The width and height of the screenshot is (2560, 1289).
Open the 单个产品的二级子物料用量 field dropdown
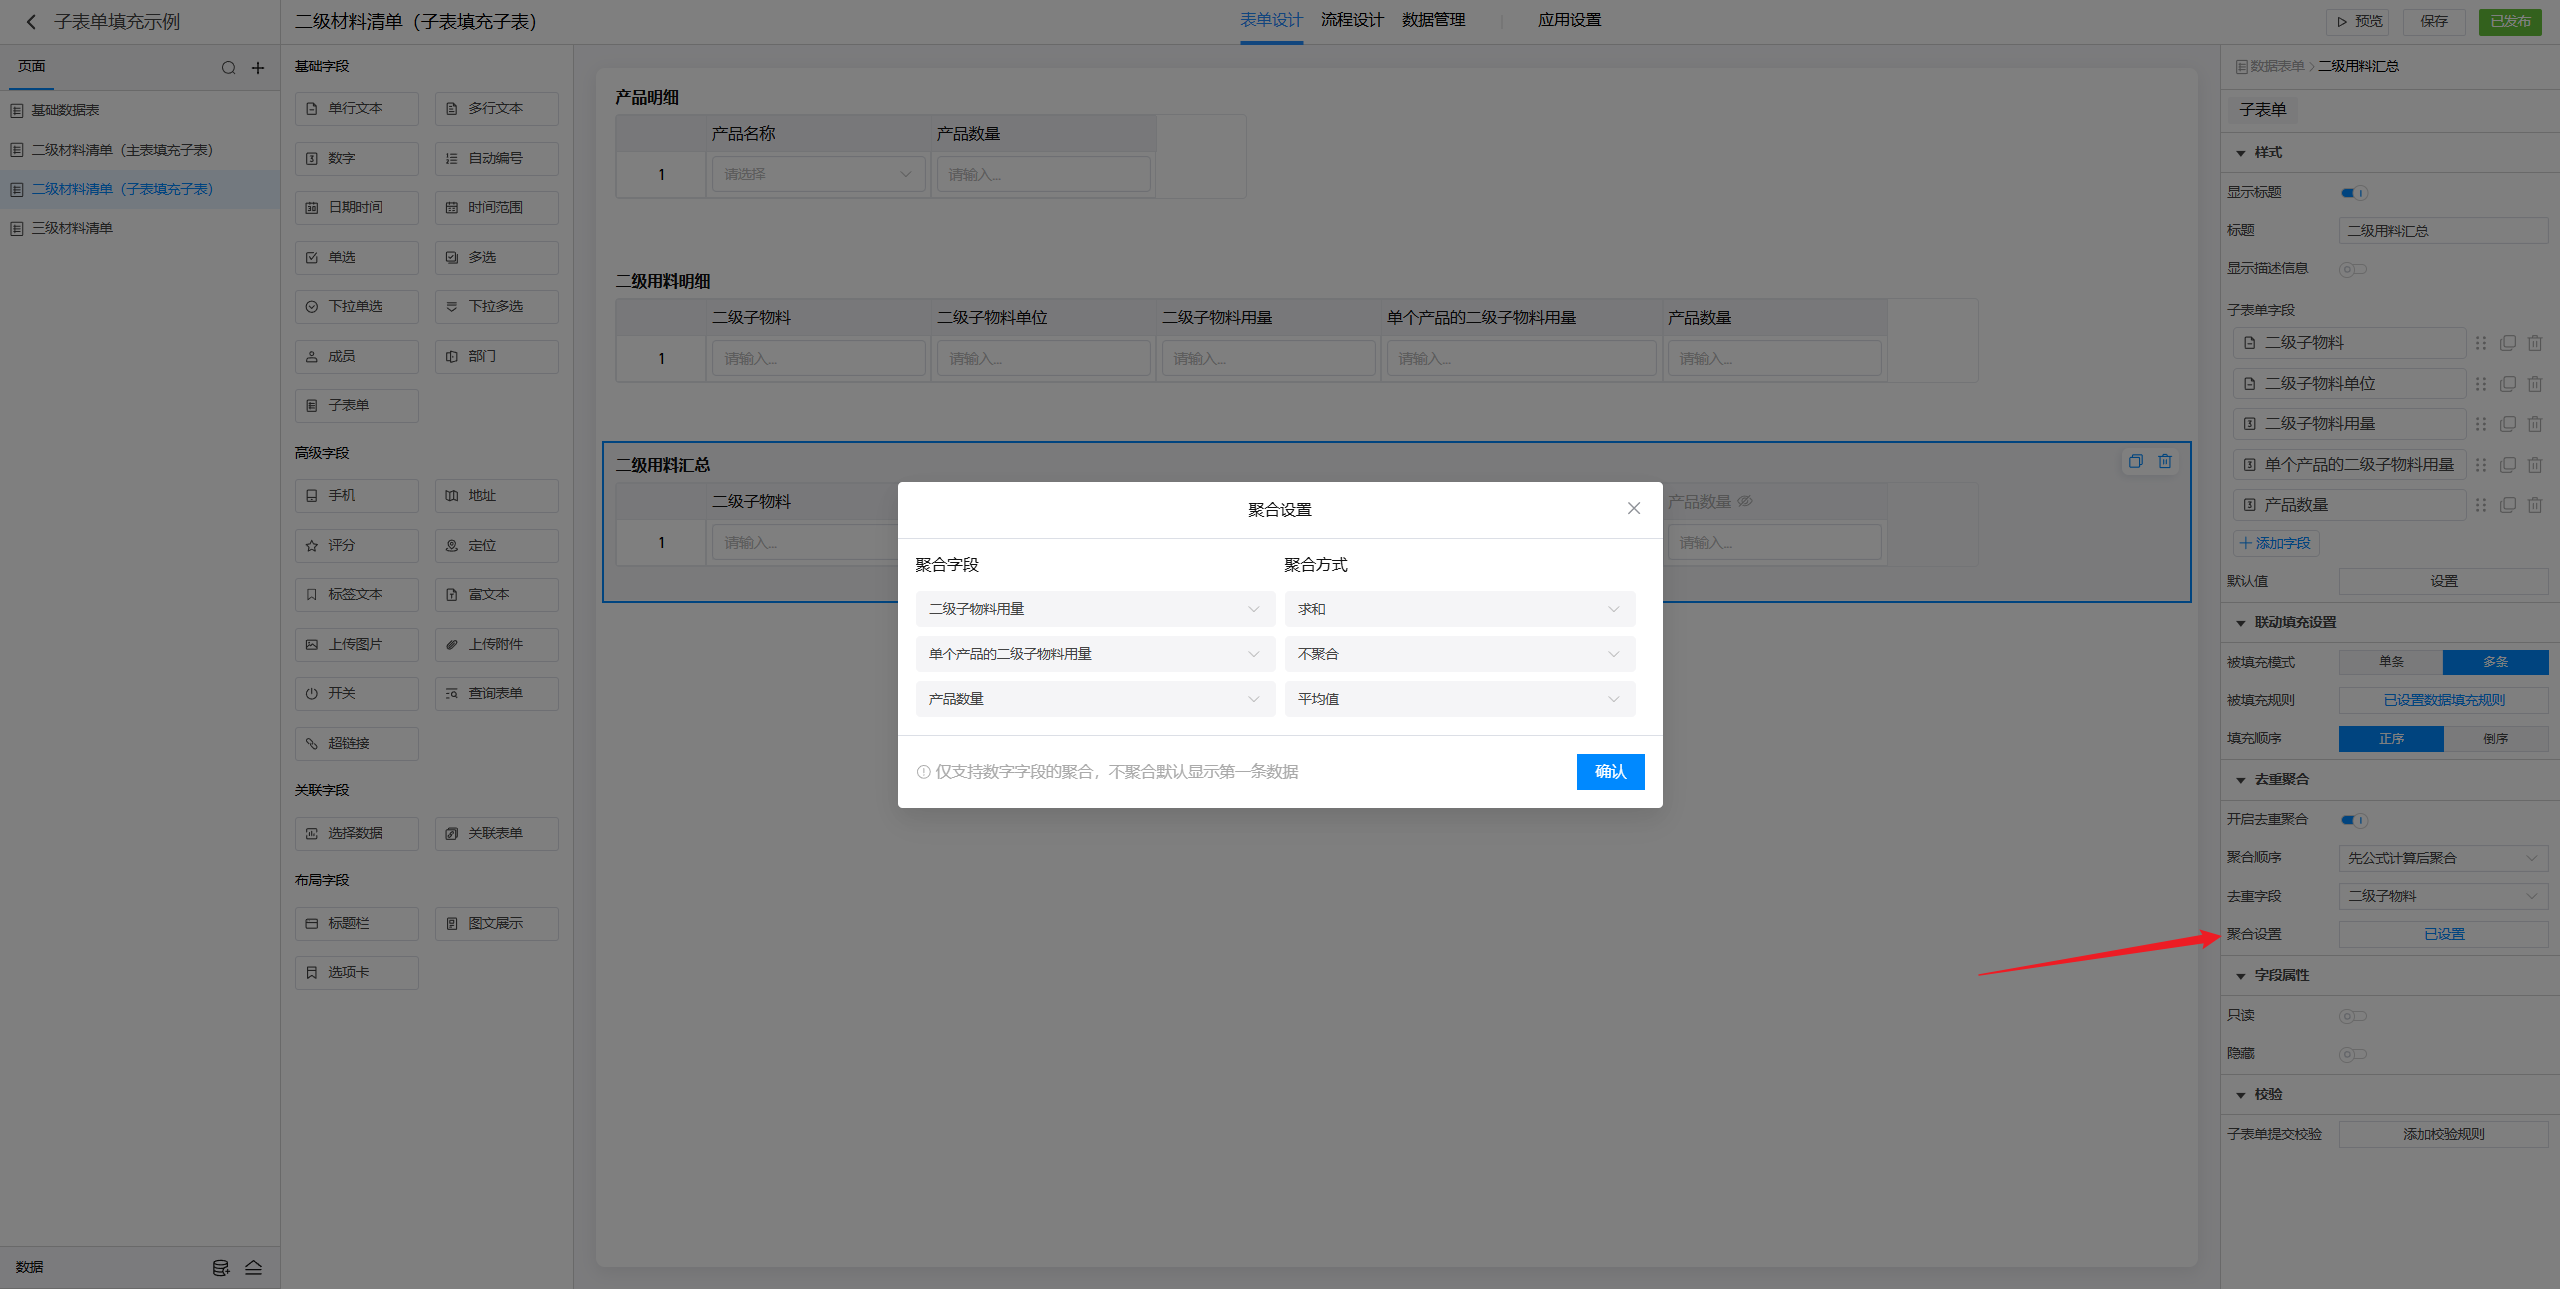(x=1094, y=654)
